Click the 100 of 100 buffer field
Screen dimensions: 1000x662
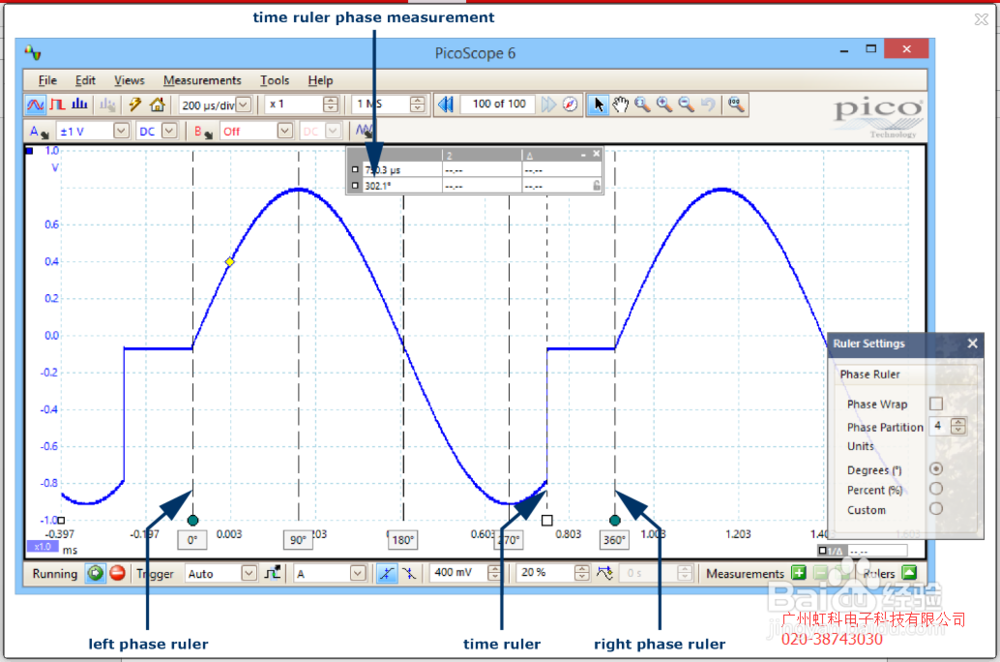click(x=499, y=105)
